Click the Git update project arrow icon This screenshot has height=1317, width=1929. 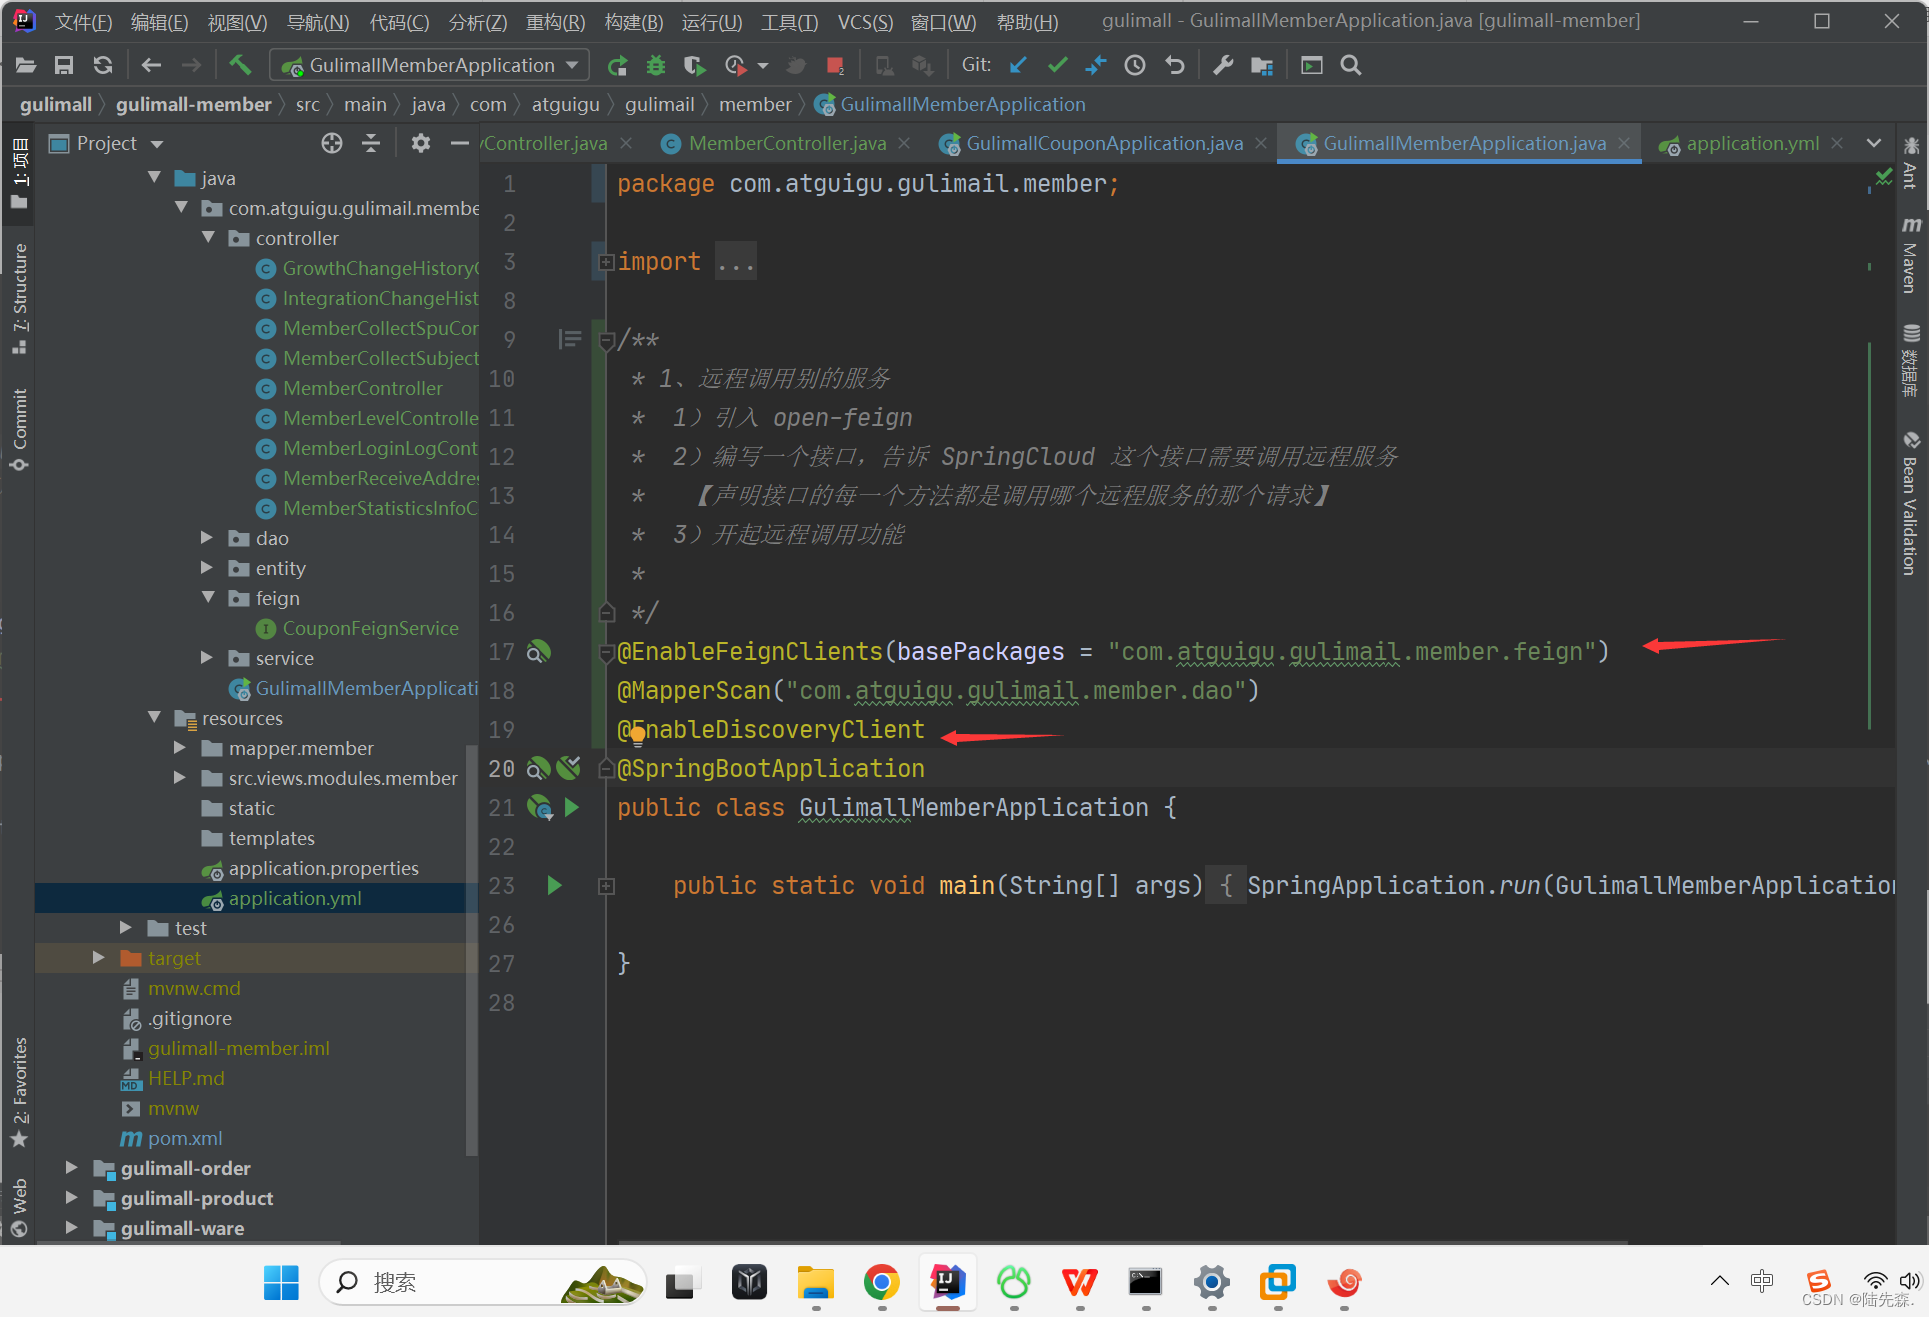click(1018, 65)
